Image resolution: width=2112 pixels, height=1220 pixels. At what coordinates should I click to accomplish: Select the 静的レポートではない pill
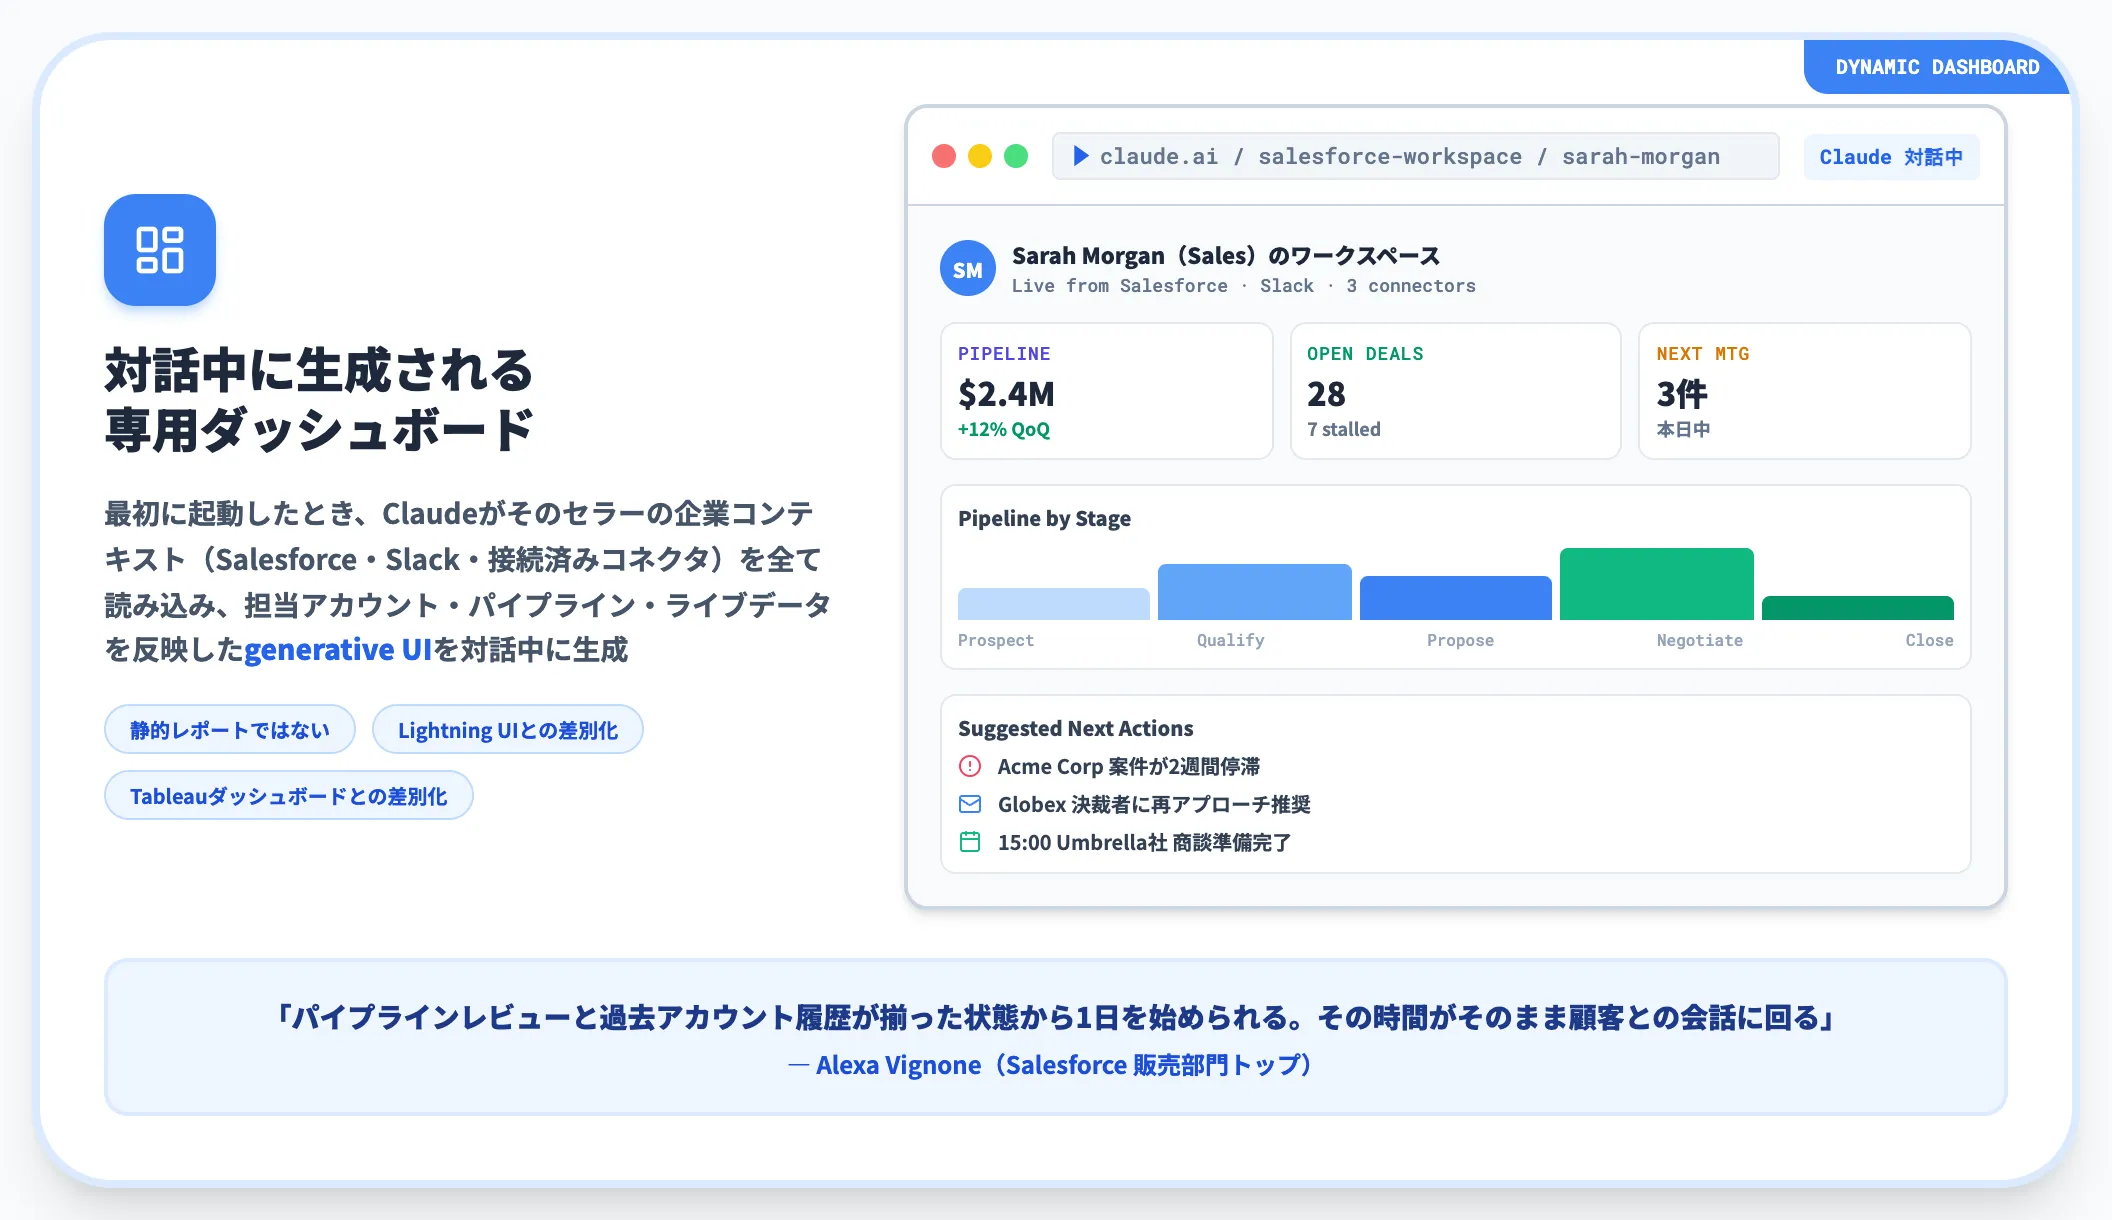coord(230,730)
